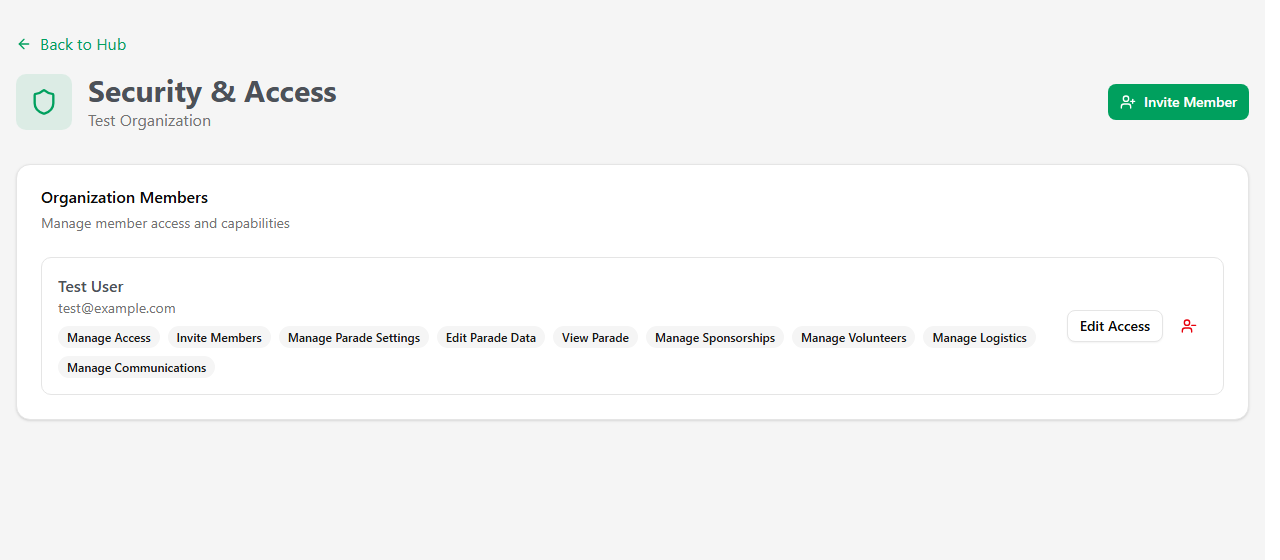Open the Invite Member dialog
Viewport: 1280px width, 560px height.
click(x=1178, y=102)
